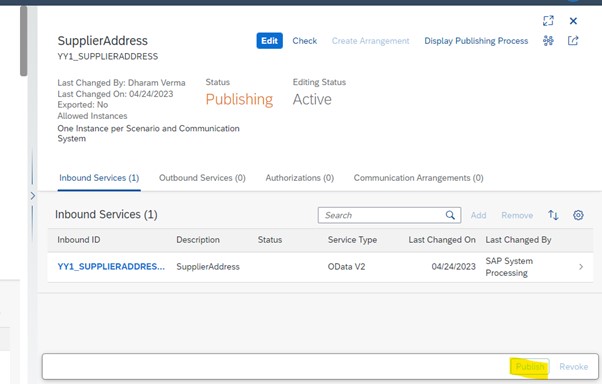Switch to the Inbound Services tab
602x384 pixels.
(99, 178)
